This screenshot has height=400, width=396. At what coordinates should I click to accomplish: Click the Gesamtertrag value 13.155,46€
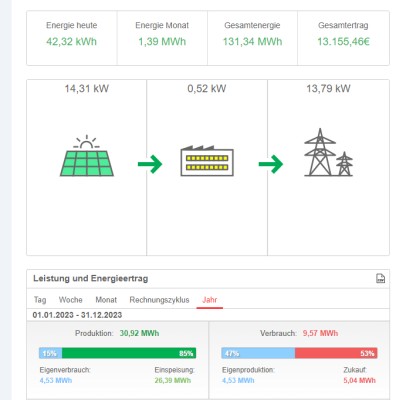[x=343, y=42]
